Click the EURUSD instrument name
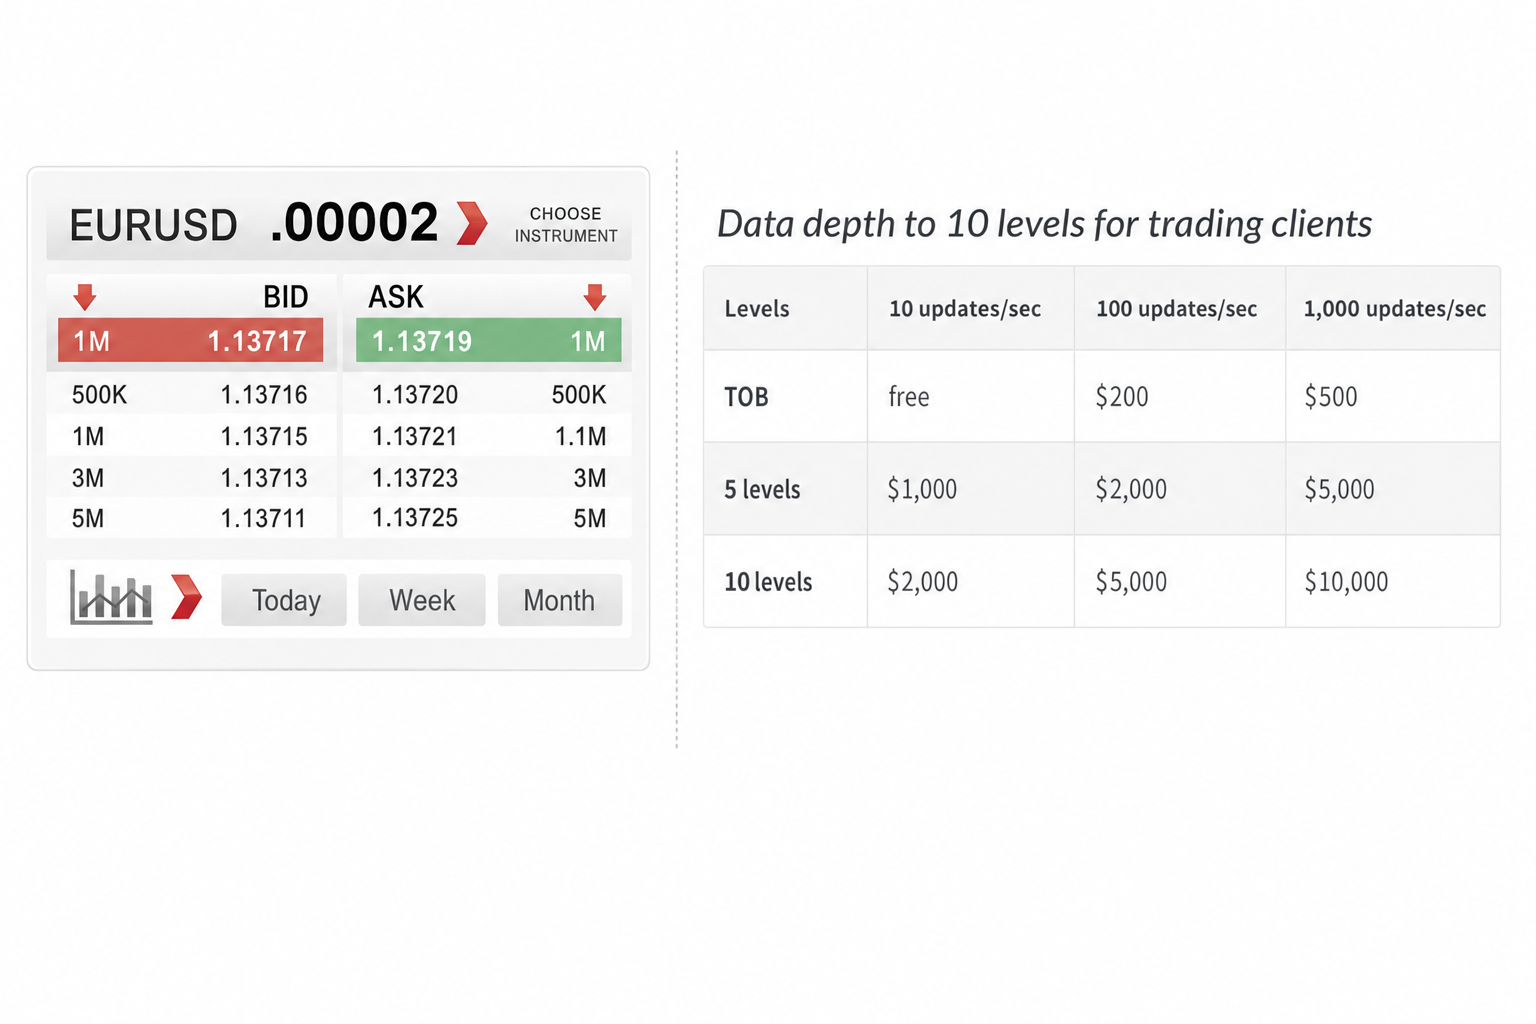The width and height of the screenshot is (1536, 1024). (x=153, y=225)
